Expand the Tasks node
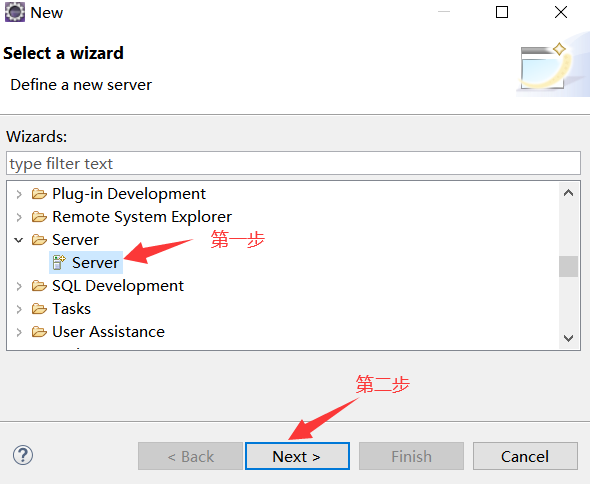Viewport: 590px width, 484px height. click(19, 309)
